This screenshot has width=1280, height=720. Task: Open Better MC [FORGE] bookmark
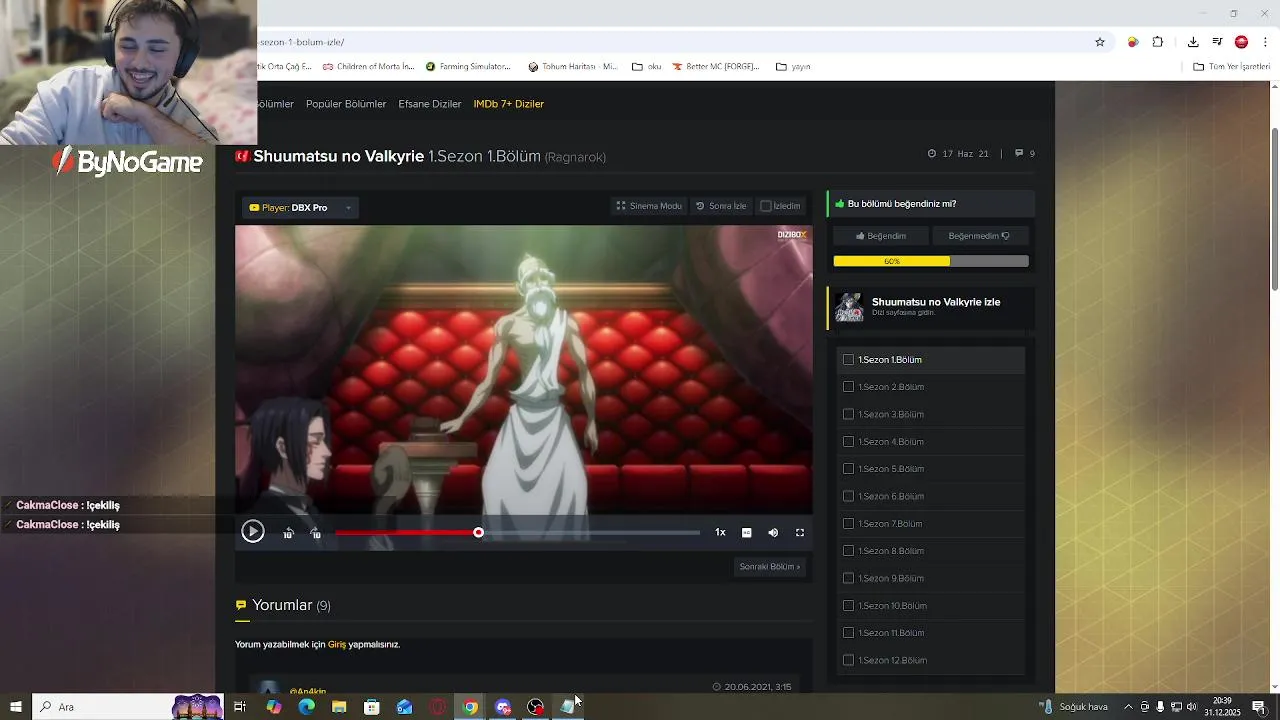pos(716,67)
